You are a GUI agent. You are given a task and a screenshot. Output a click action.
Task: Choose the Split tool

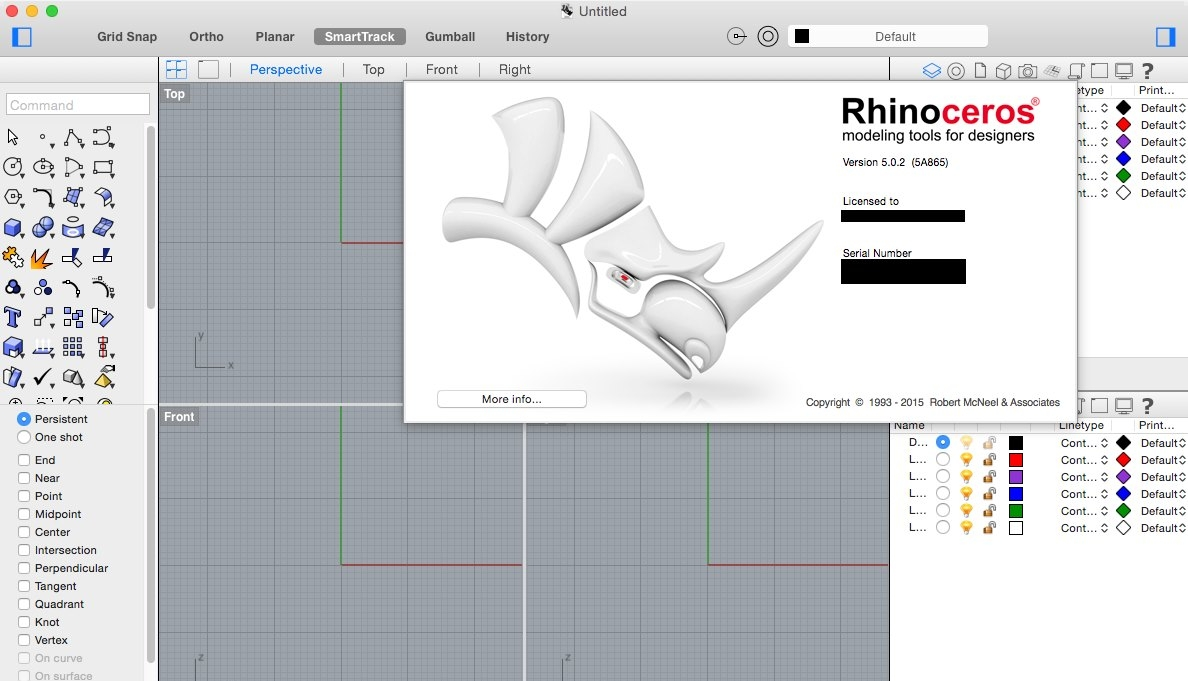pos(102,258)
